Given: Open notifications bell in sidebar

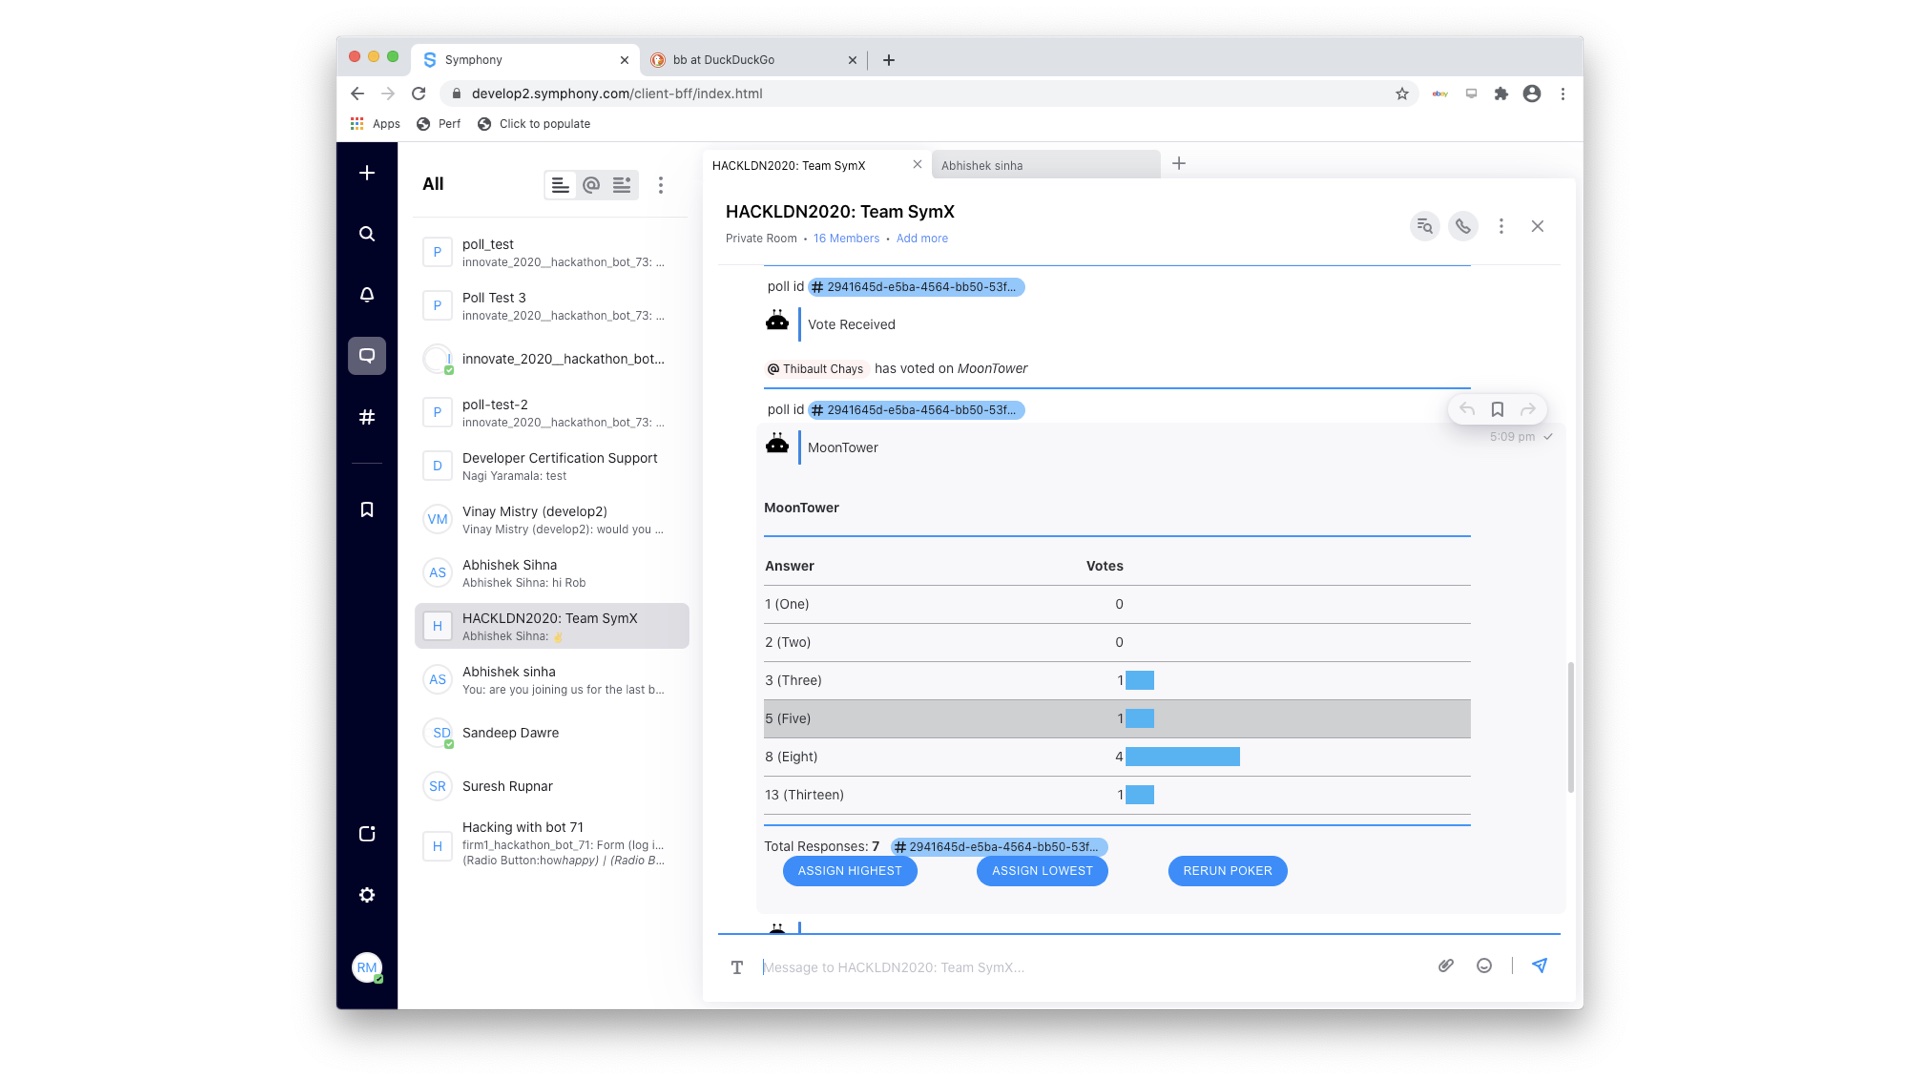Looking at the screenshot, I should pyautogui.click(x=367, y=295).
